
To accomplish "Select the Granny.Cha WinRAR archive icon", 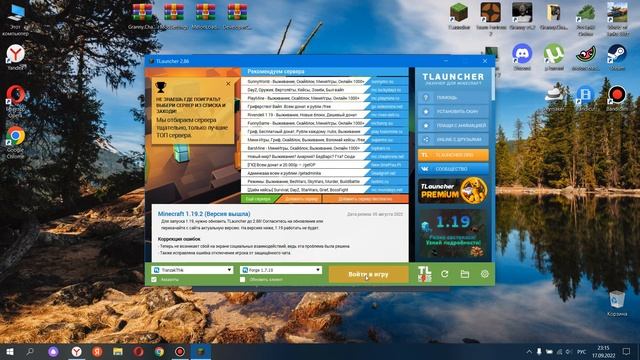I will pyautogui.click(x=142, y=16).
